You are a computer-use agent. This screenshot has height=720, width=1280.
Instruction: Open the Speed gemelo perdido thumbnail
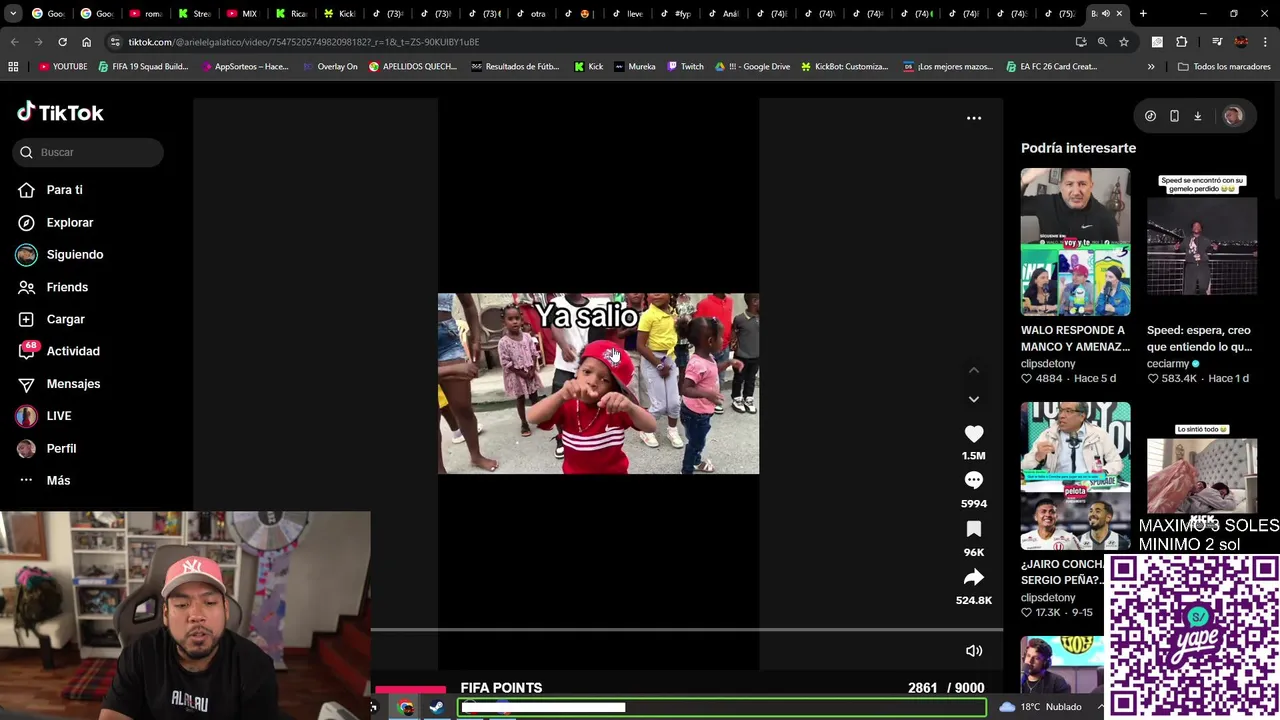coord(1202,242)
